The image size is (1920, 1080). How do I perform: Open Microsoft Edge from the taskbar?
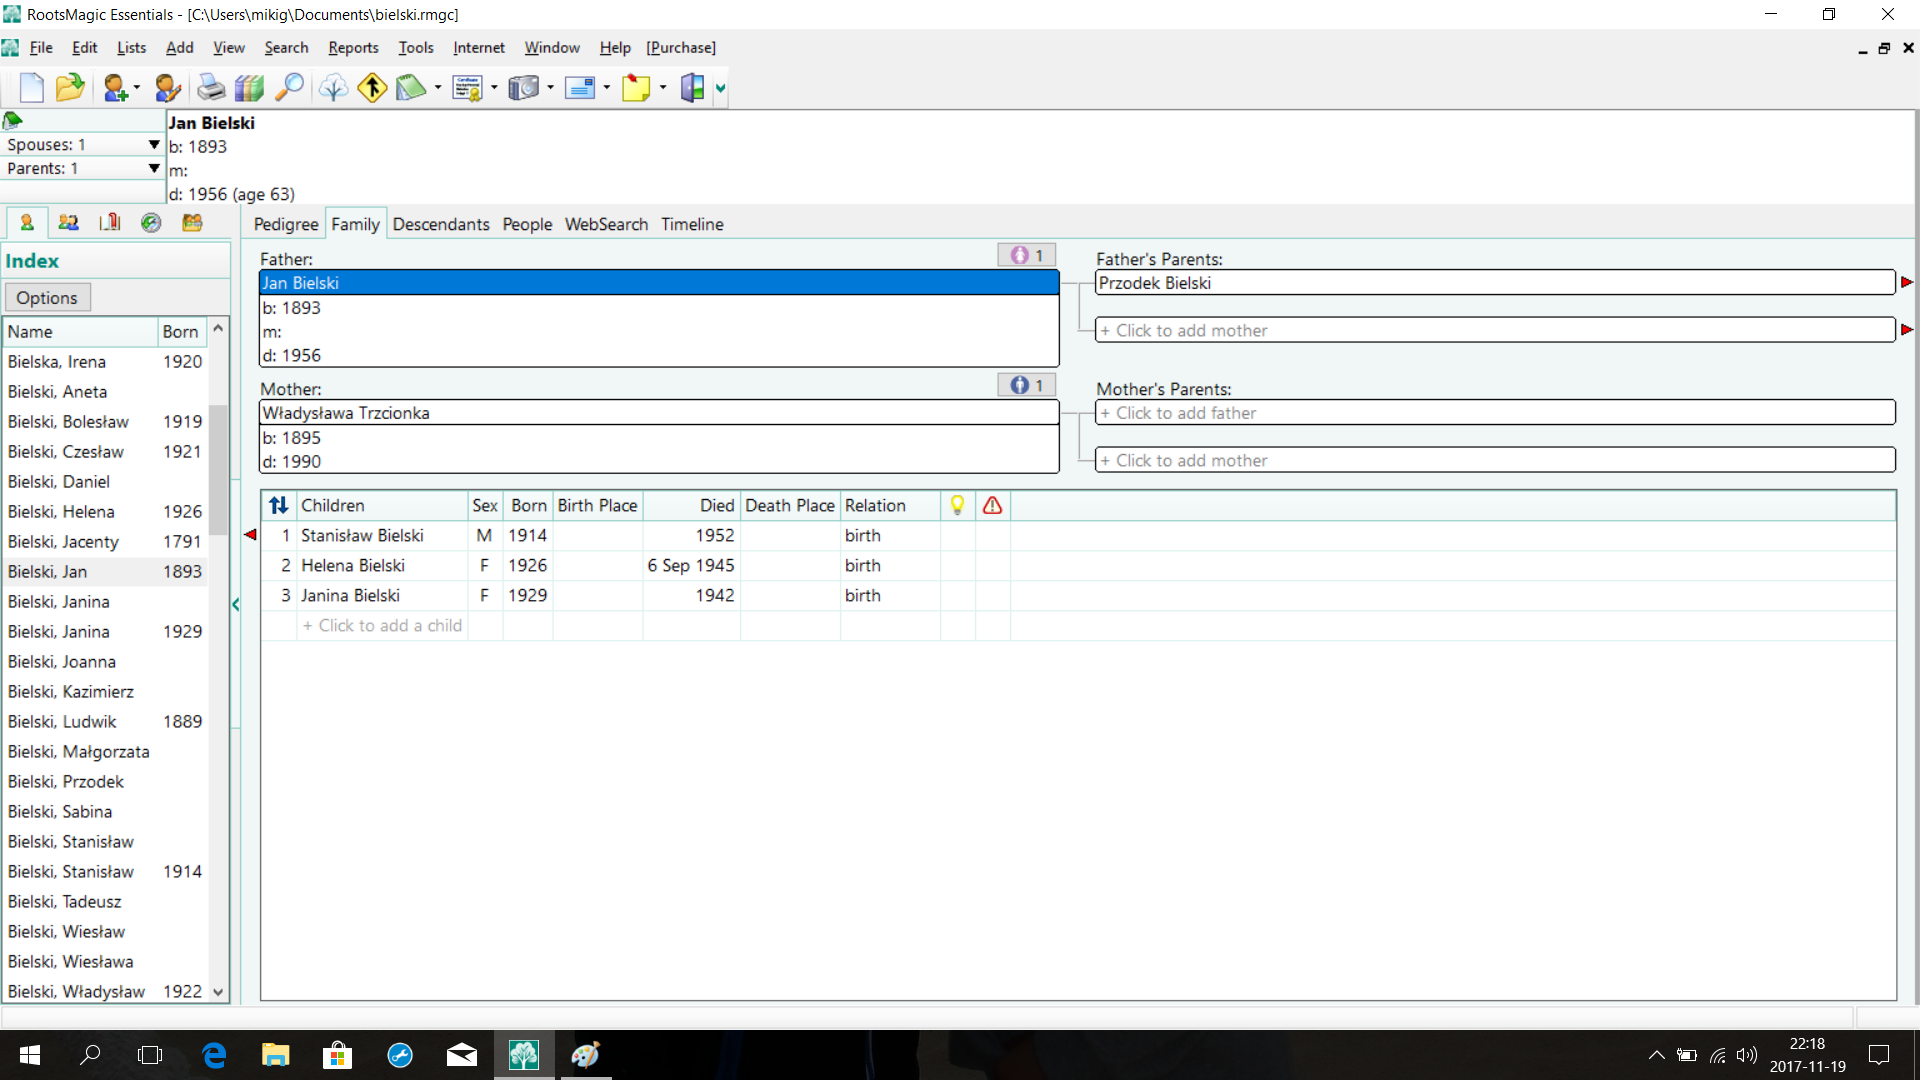tap(214, 1055)
